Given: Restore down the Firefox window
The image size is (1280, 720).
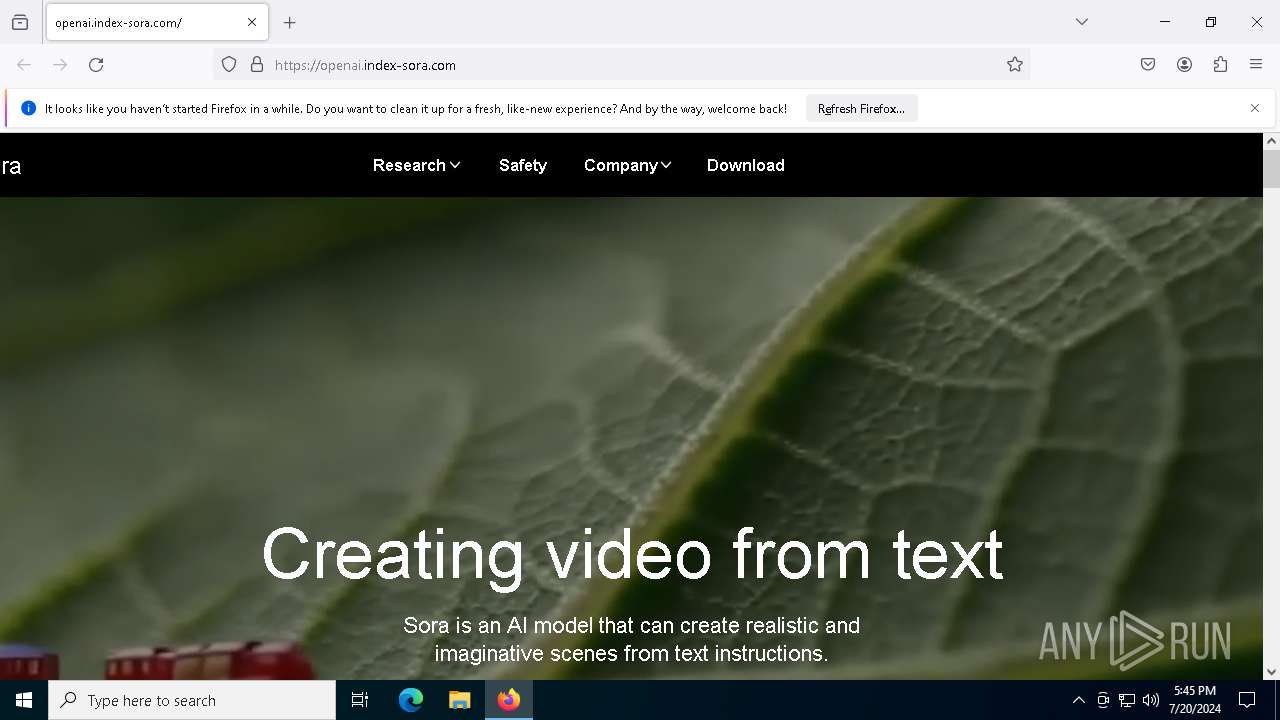Looking at the screenshot, I should click(1211, 22).
